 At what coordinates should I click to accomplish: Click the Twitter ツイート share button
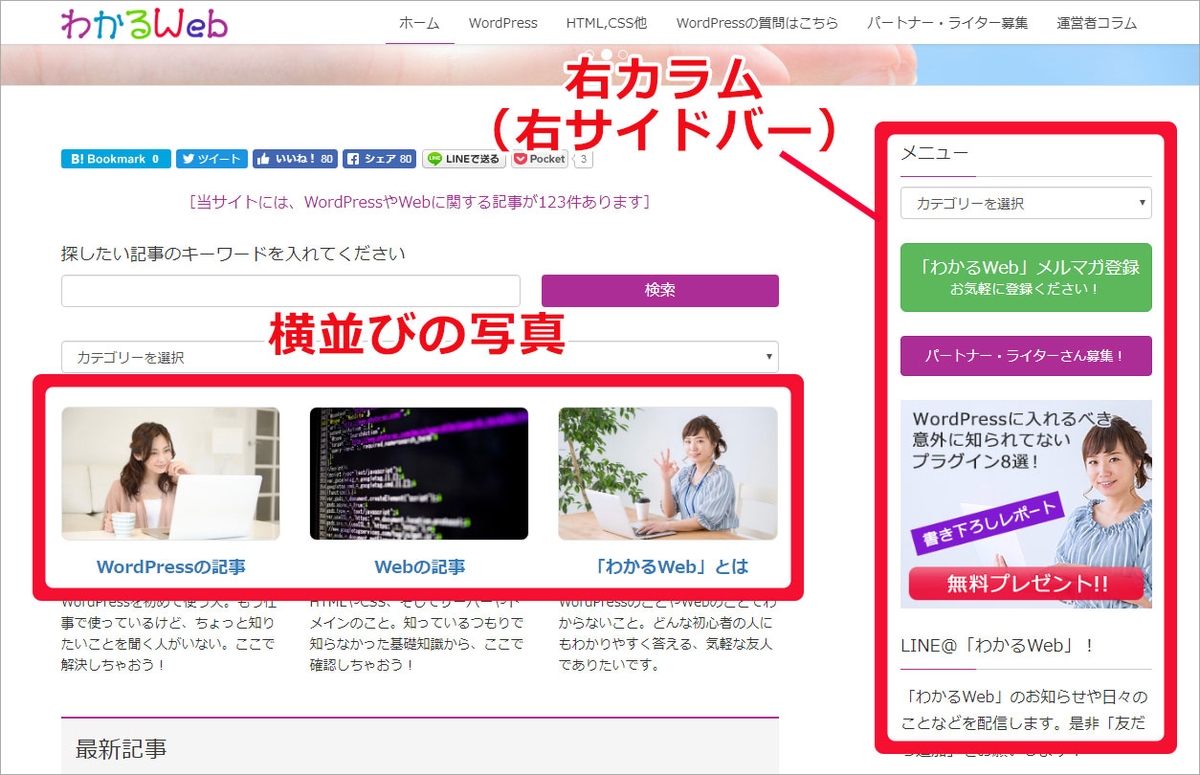[x=212, y=159]
